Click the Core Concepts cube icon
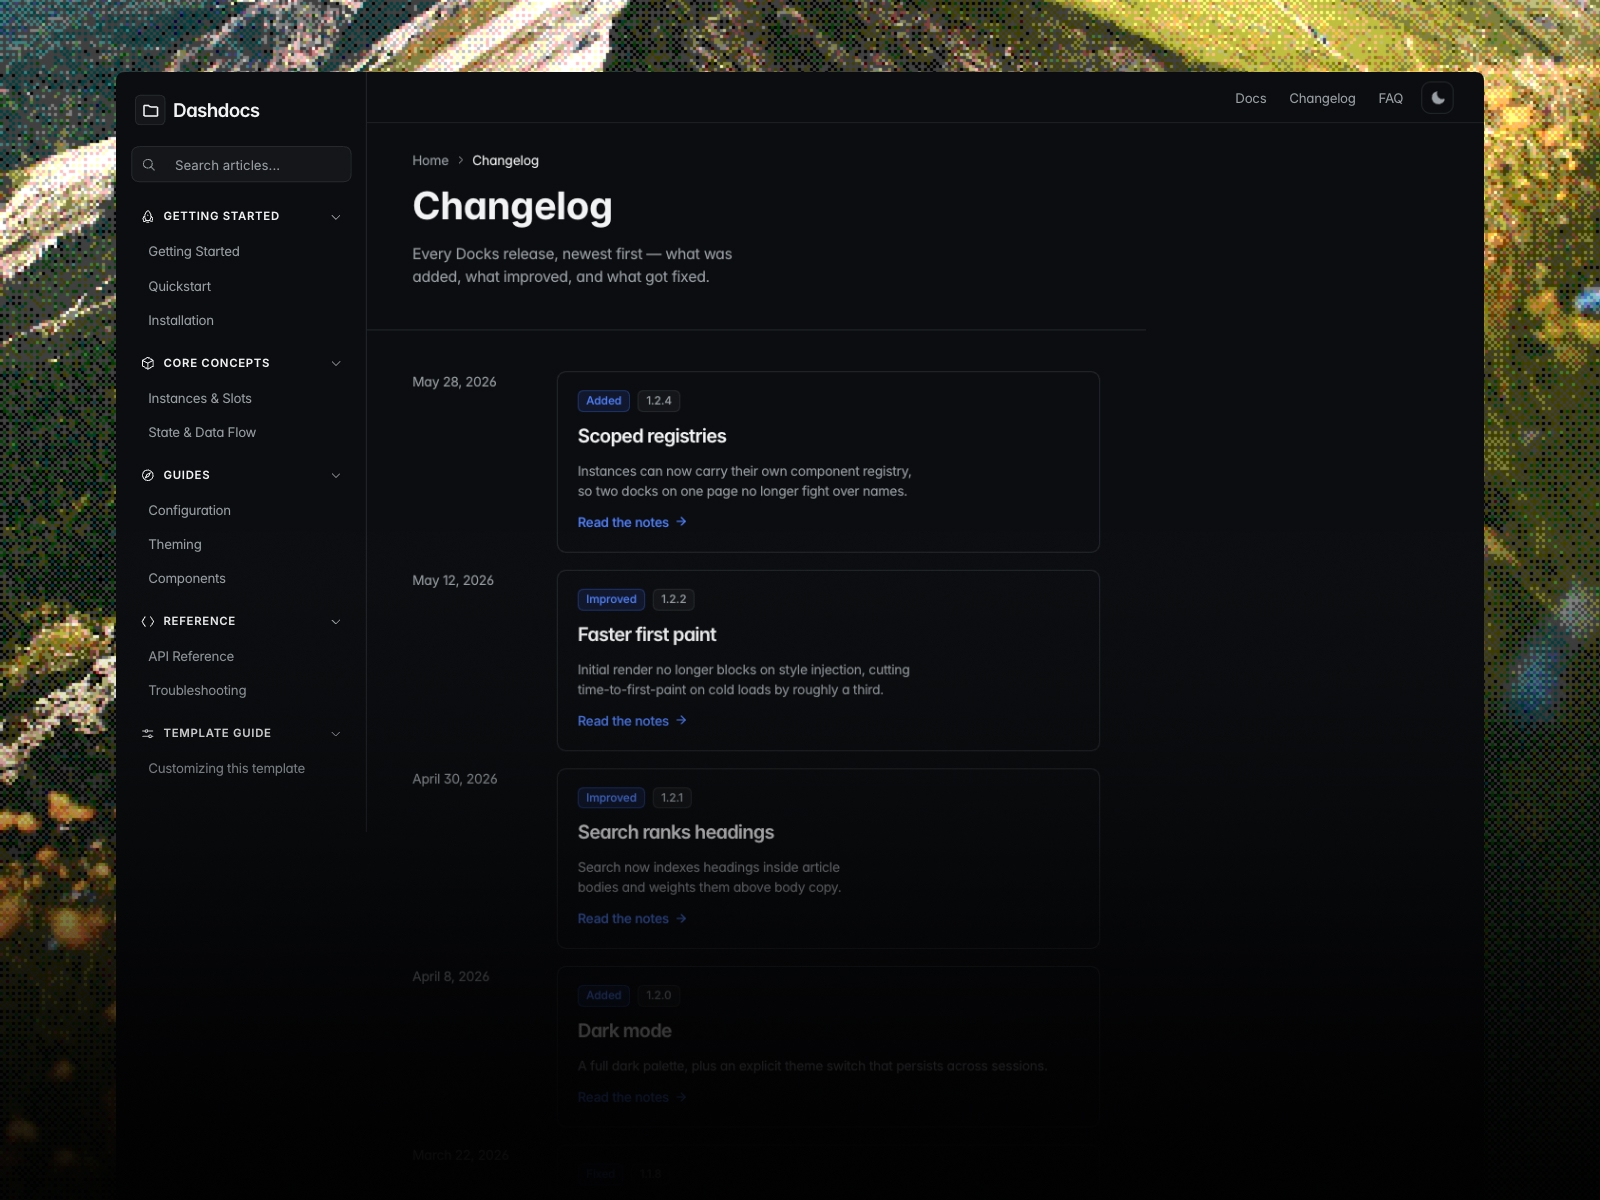 click(x=148, y=363)
